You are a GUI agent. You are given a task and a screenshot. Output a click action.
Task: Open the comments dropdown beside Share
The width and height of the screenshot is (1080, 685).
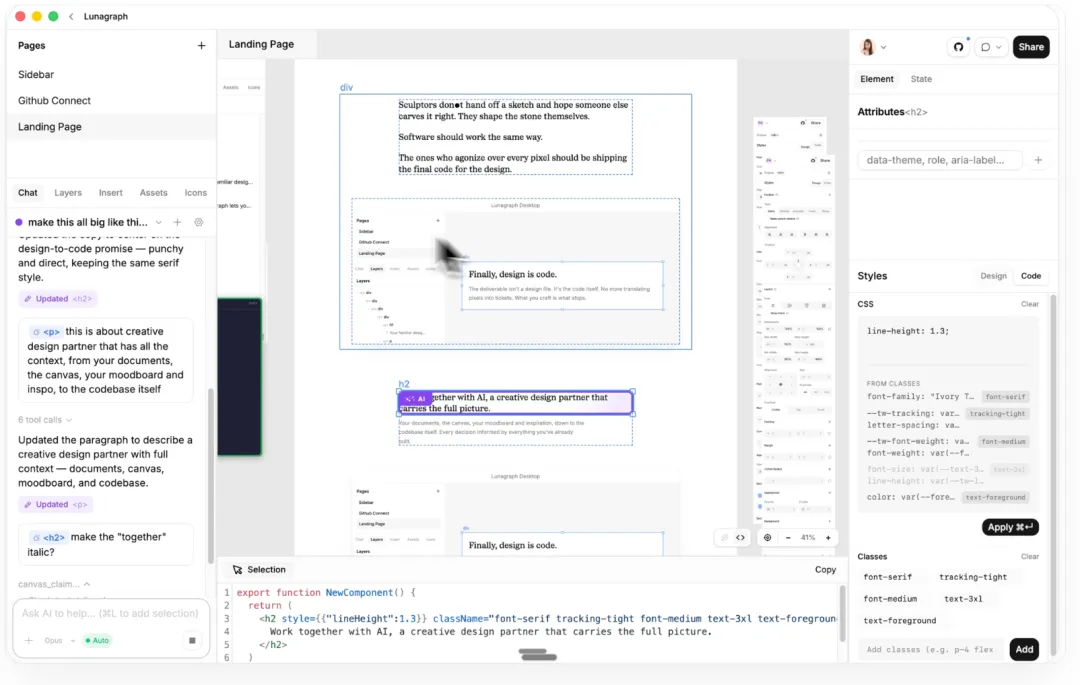pyautogui.click(x=990, y=47)
